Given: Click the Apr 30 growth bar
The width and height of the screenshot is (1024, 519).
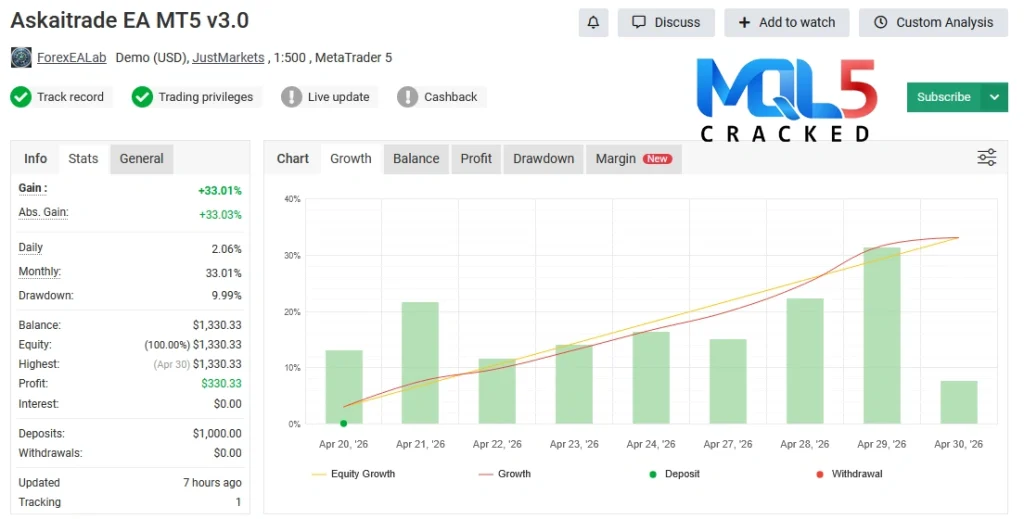Looking at the screenshot, I should (x=959, y=402).
